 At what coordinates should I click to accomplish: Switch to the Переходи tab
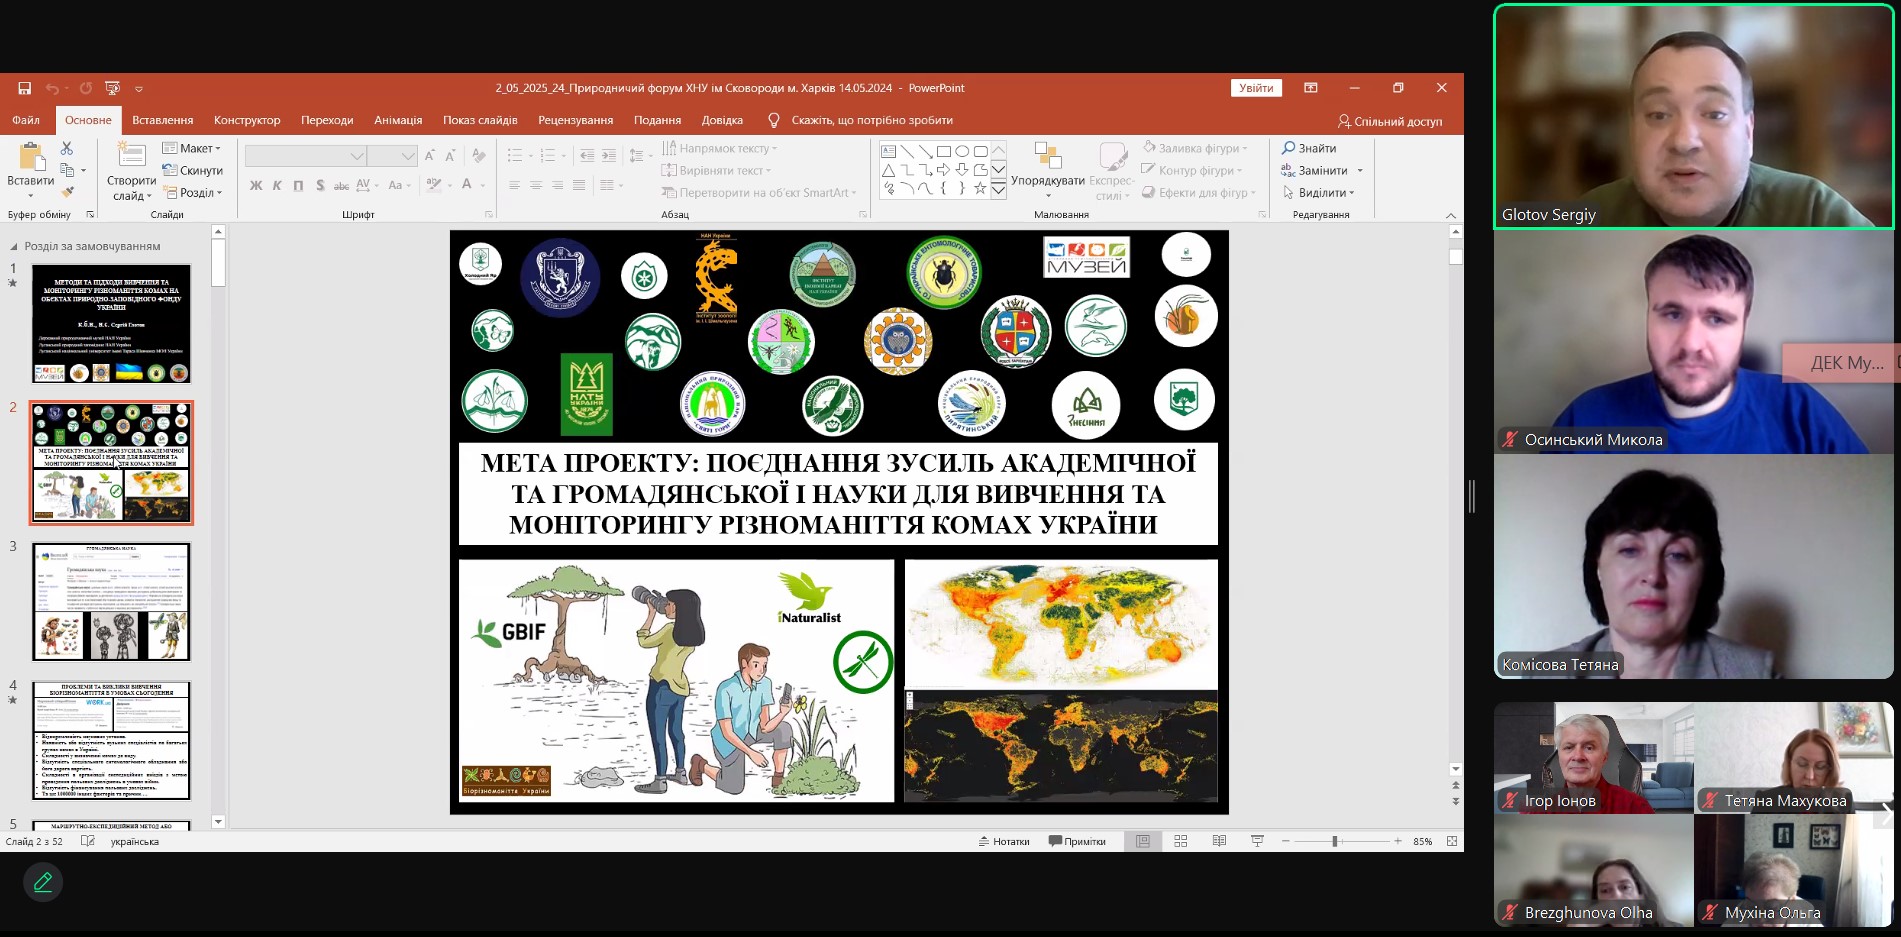327,120
